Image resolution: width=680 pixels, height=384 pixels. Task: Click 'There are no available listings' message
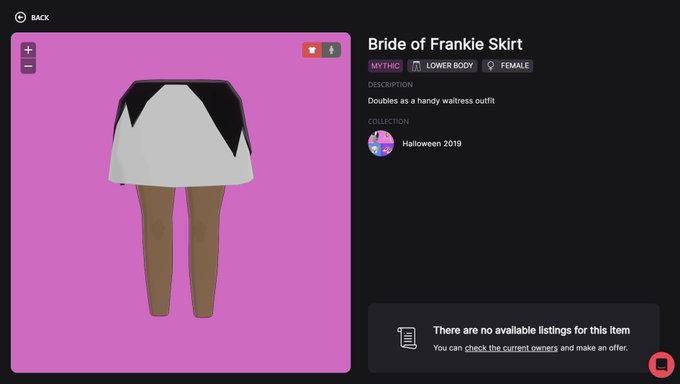click(531, 331)
